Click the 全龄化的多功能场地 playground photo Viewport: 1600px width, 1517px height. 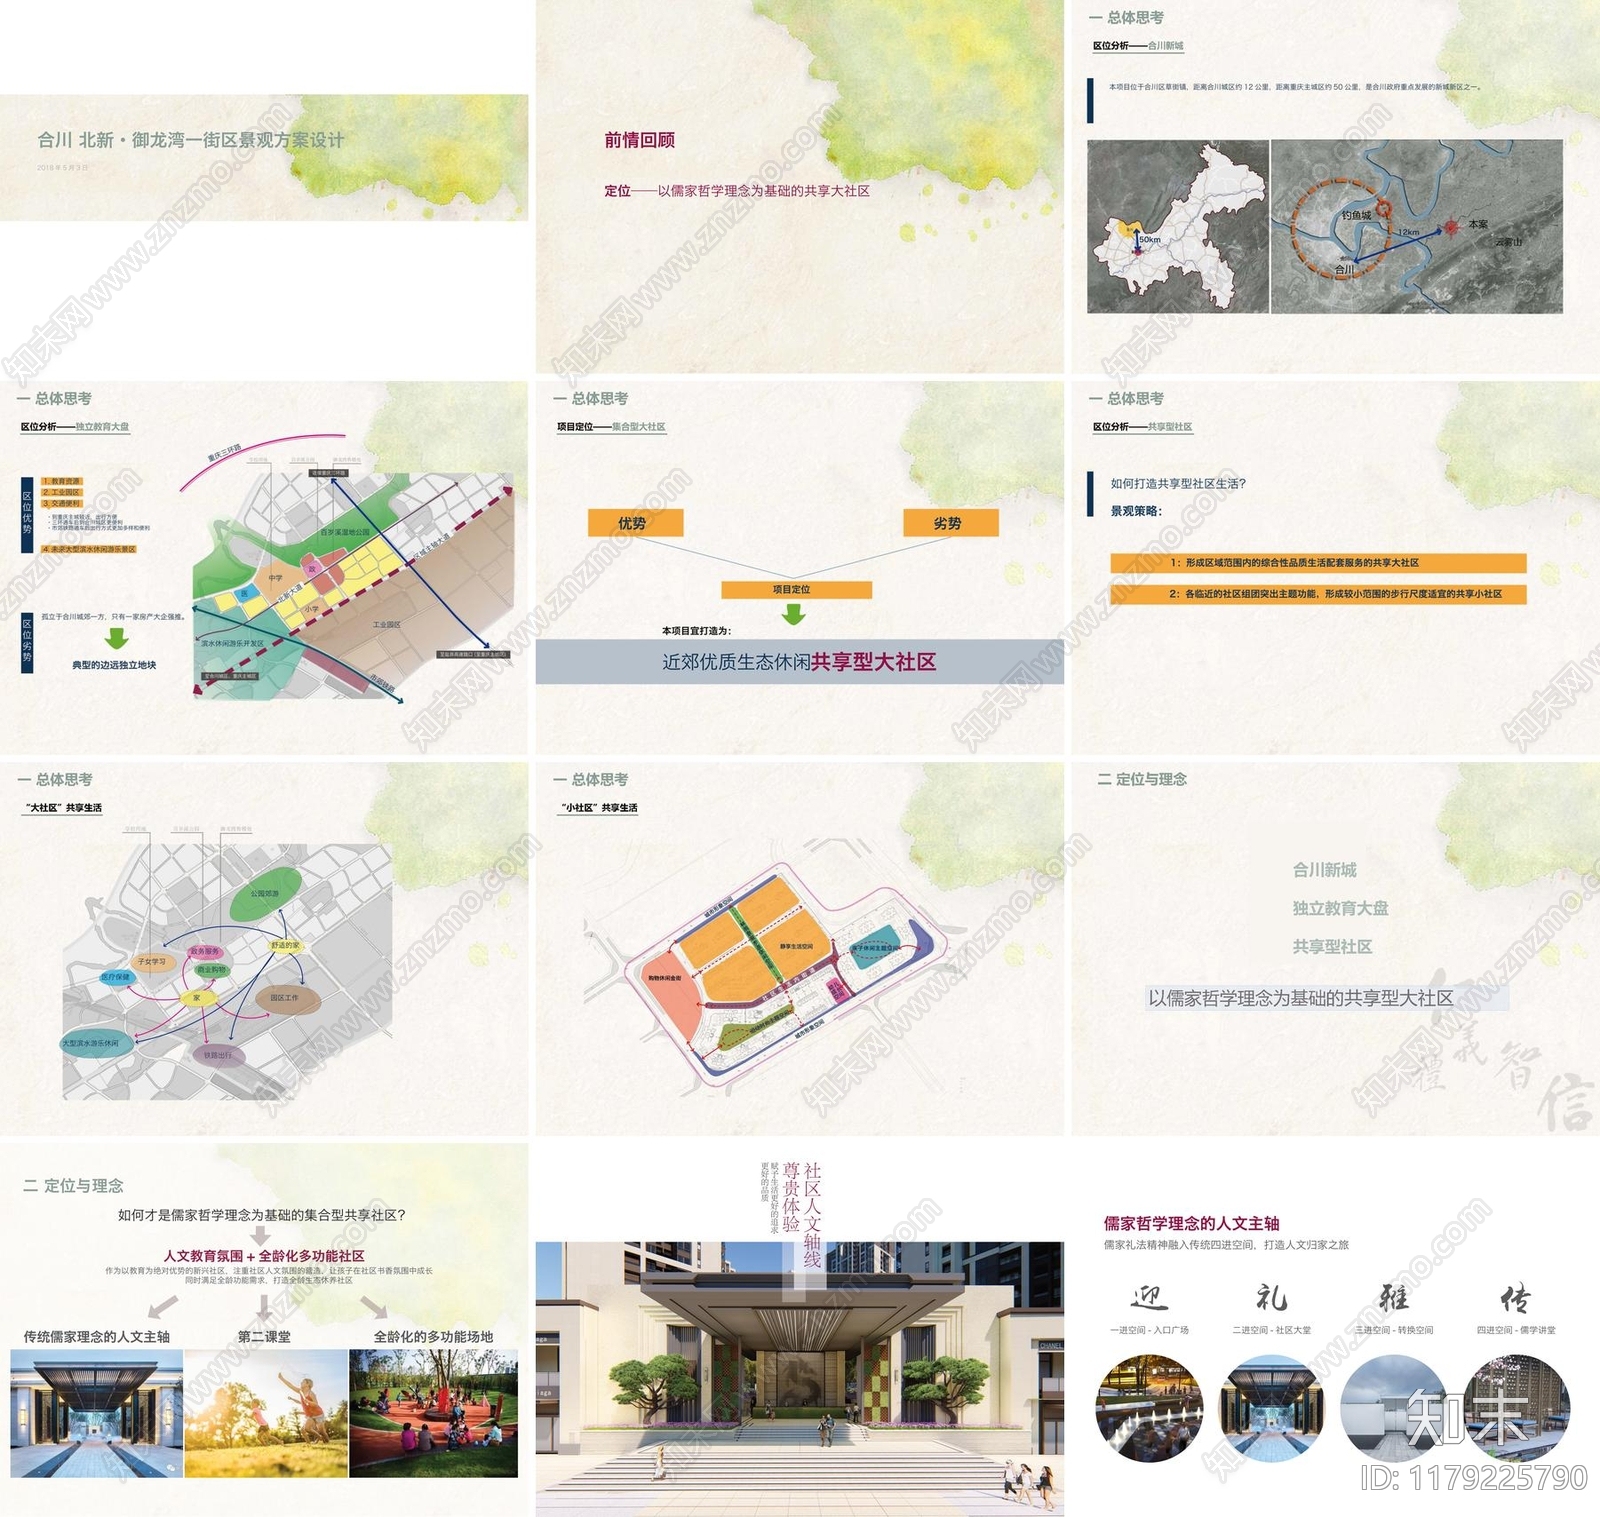pyautogui.click(x=434, y=1414)
